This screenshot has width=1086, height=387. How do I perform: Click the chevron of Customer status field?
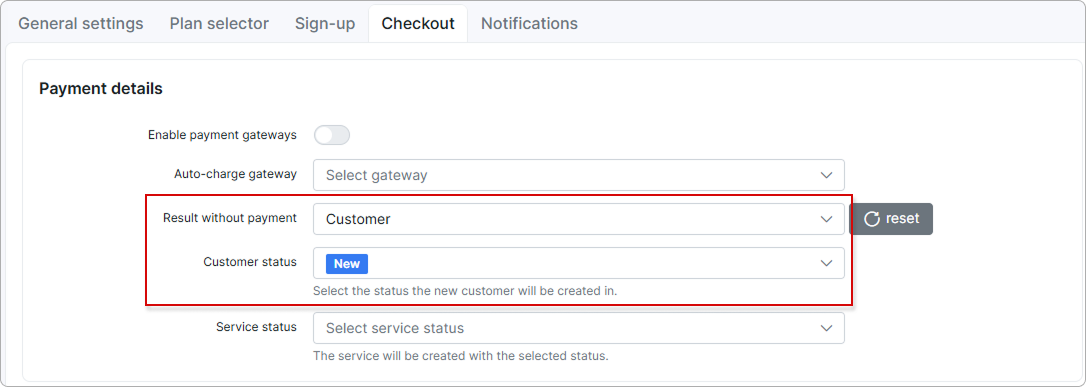pyautogui.click(x=826, y=263)
